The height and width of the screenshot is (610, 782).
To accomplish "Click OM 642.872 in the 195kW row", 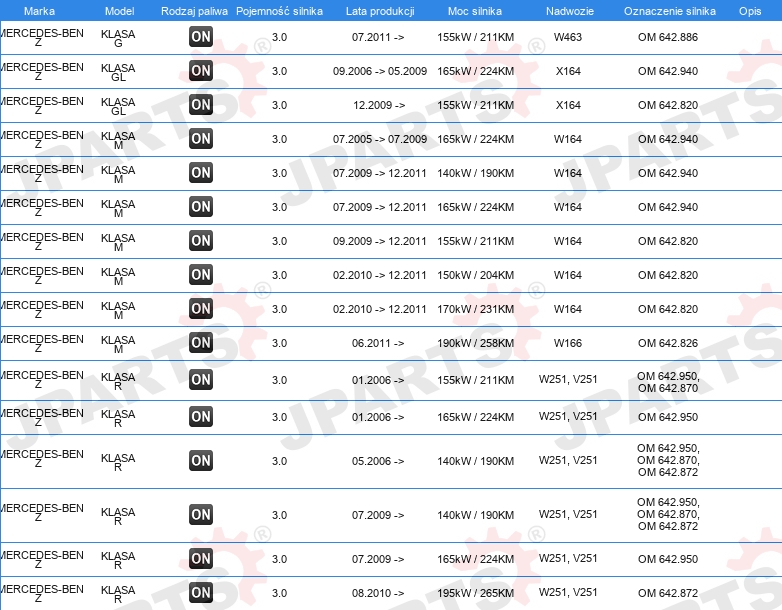I will tap(668, 593).
